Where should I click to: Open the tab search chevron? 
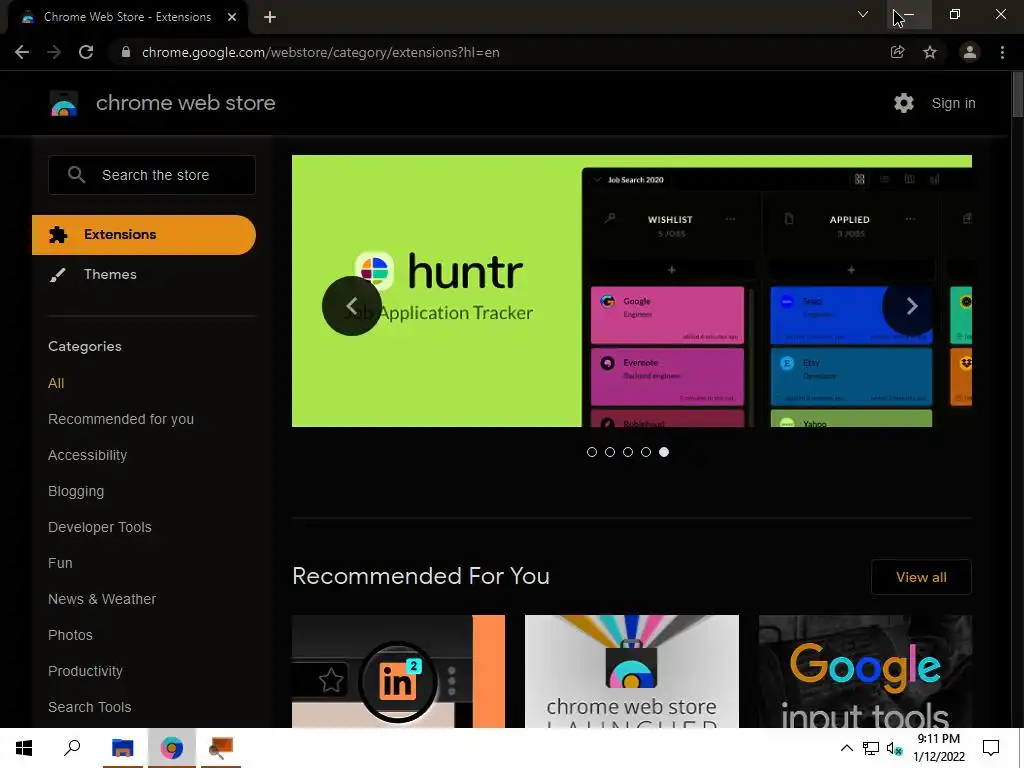click(x=863, y=14)
